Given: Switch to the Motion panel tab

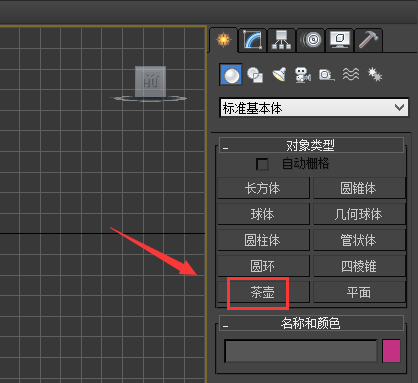Looking at the screenshot, I should point(311,40).
